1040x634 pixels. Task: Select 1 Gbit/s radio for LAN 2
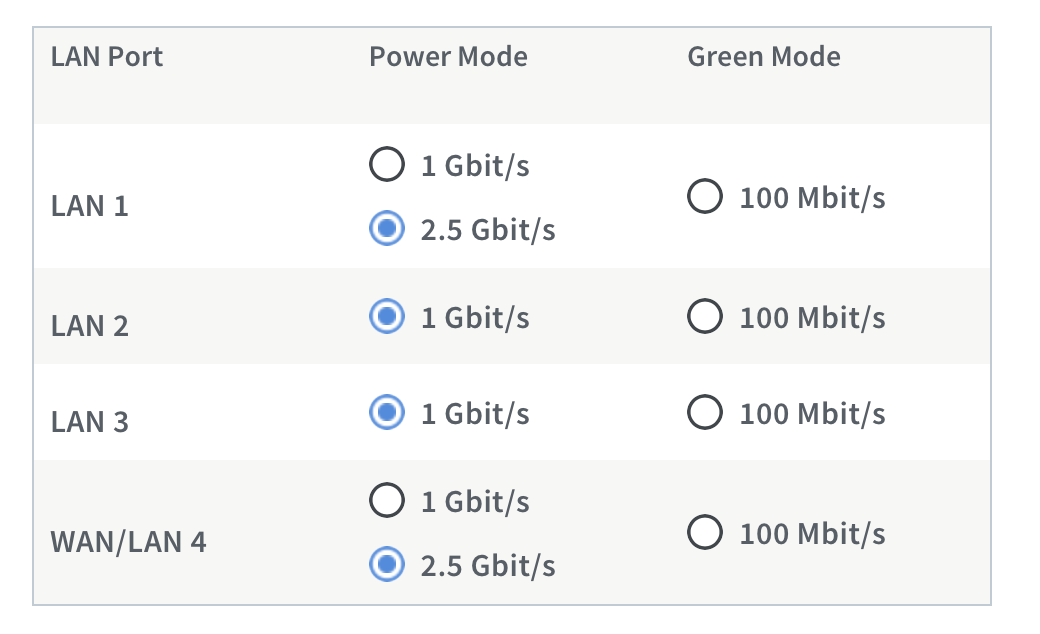click(x=386, y=317)
